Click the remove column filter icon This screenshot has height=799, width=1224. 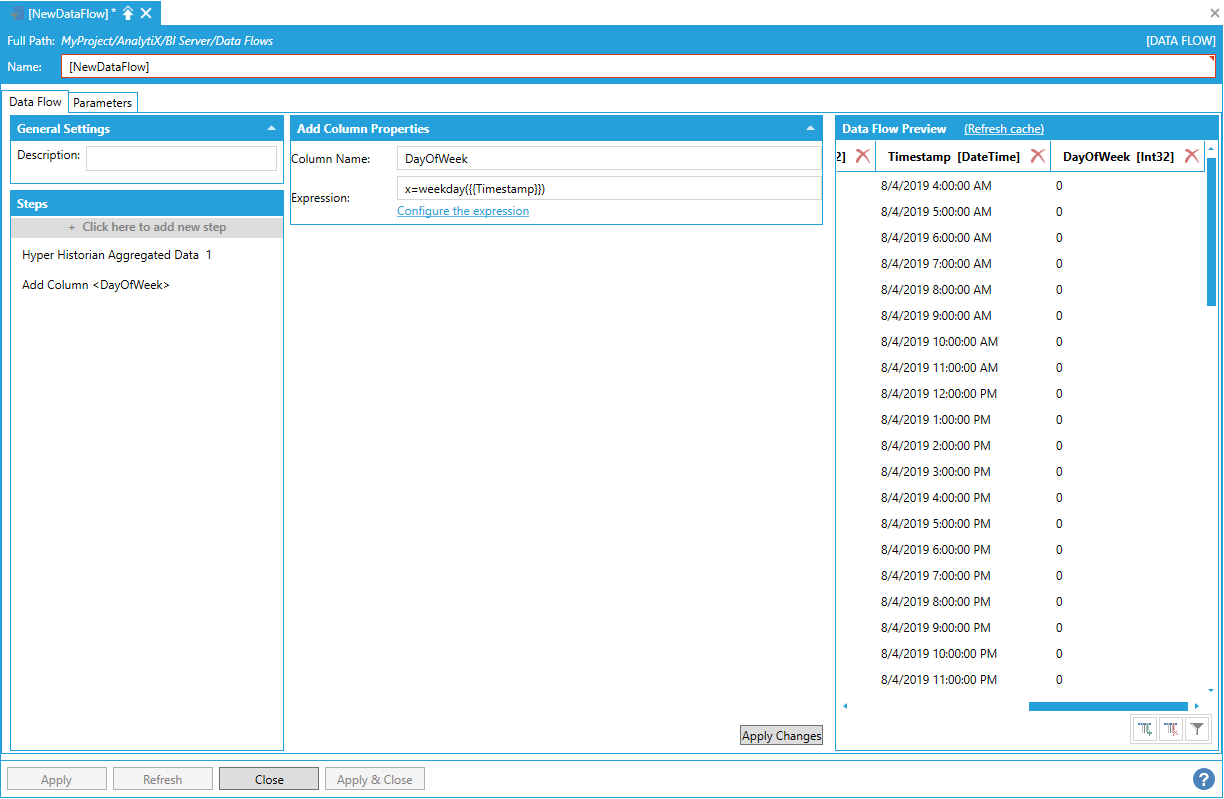click(1171, 729)
